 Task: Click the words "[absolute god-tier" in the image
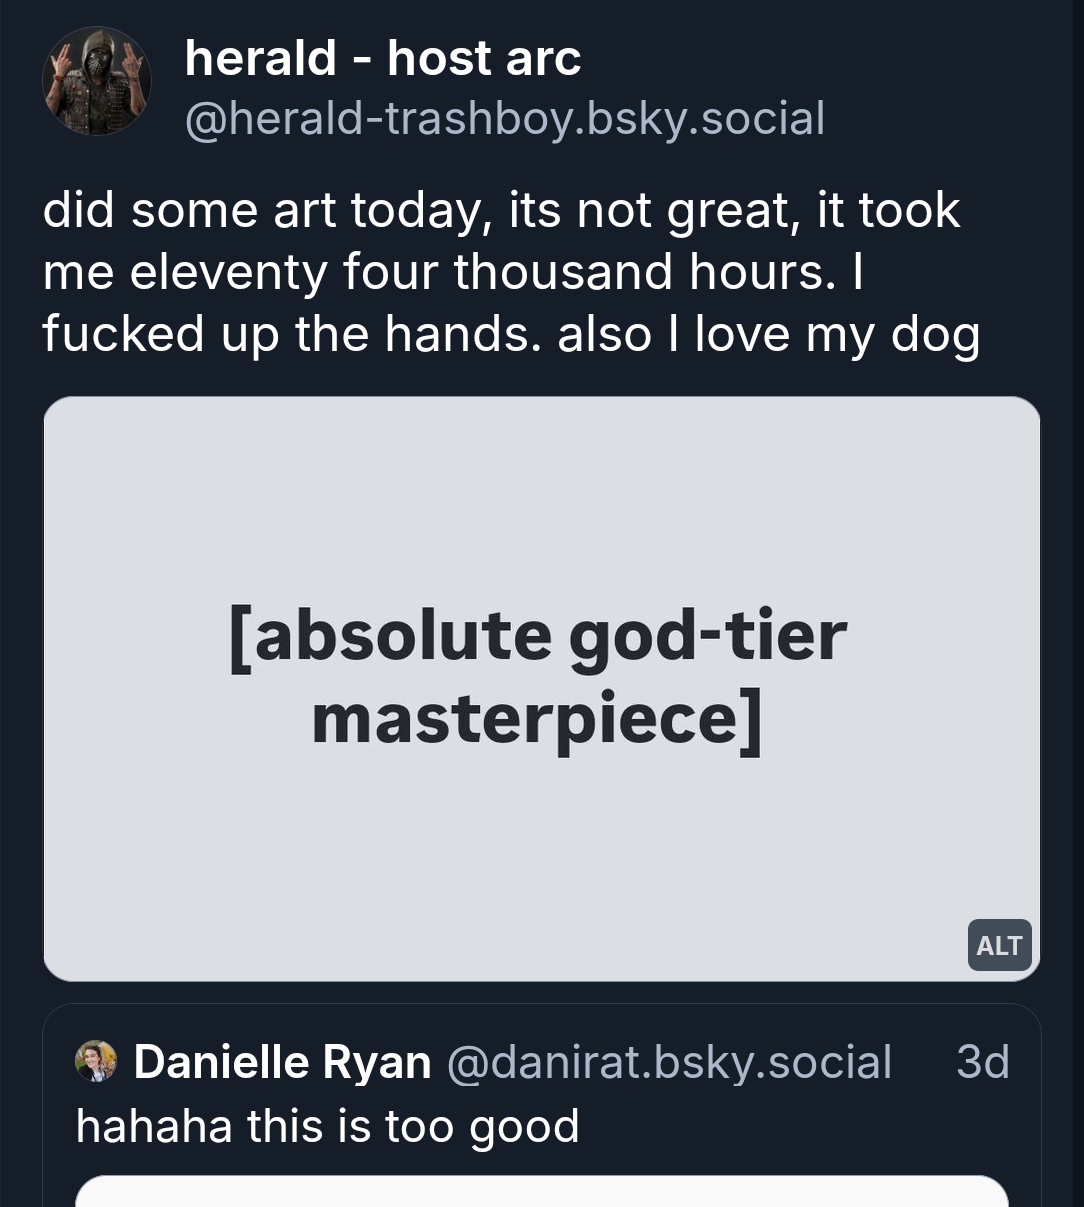pyautogui.click(x=538, y=635)
